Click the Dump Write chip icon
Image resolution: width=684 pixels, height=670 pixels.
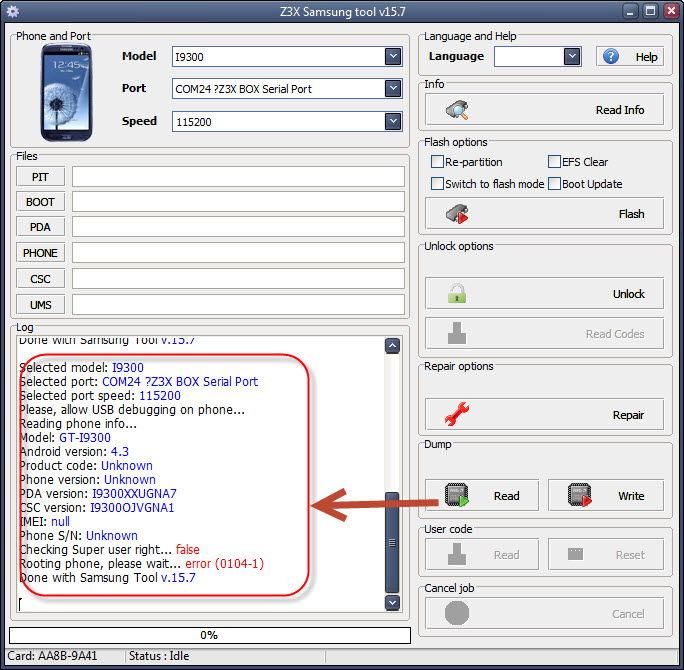580,496
